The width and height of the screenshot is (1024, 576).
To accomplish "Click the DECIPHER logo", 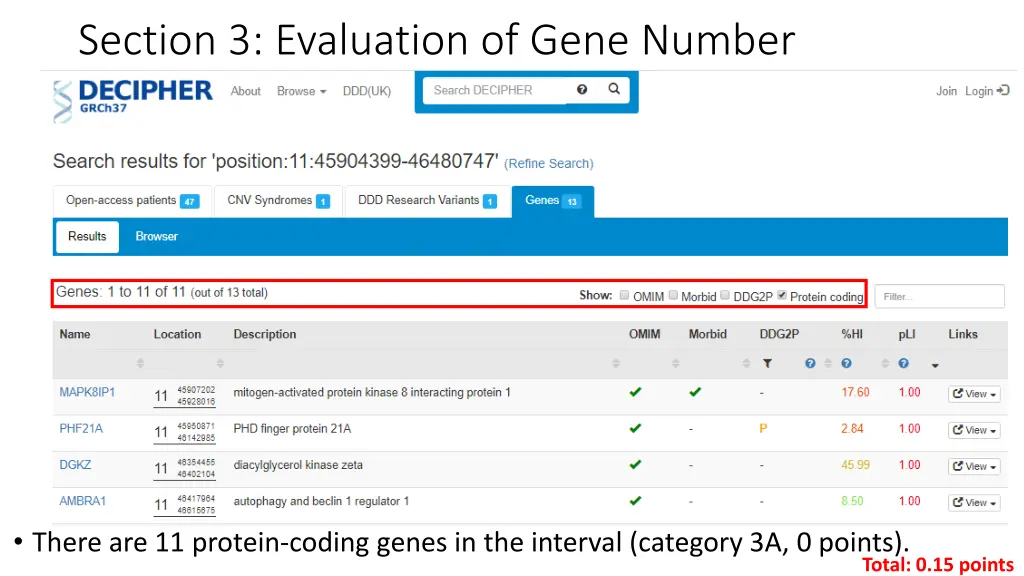I will (x=133, y=100).
